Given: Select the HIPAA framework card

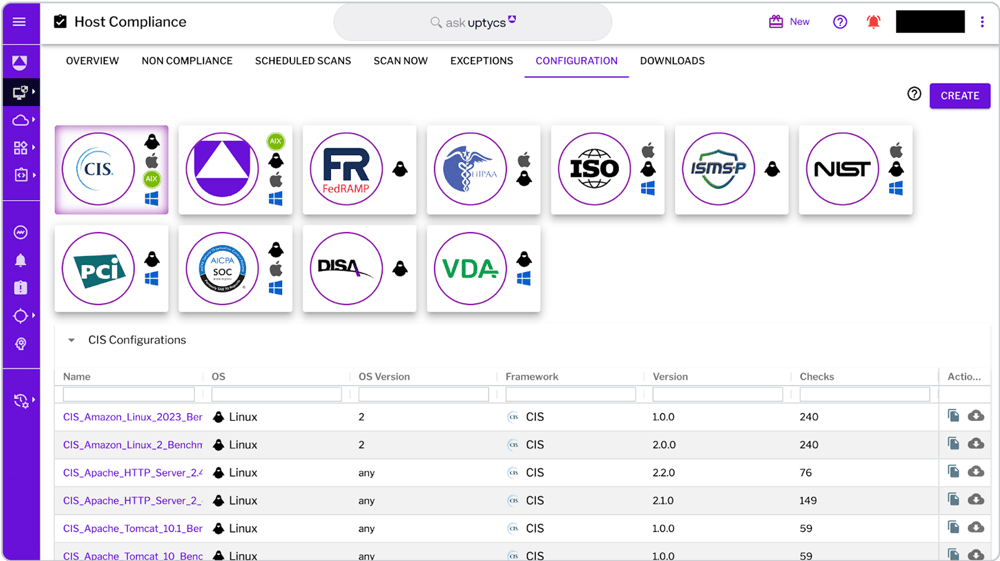Looking at the screenshot, I should pyautogui.click(x=483, y=170).
